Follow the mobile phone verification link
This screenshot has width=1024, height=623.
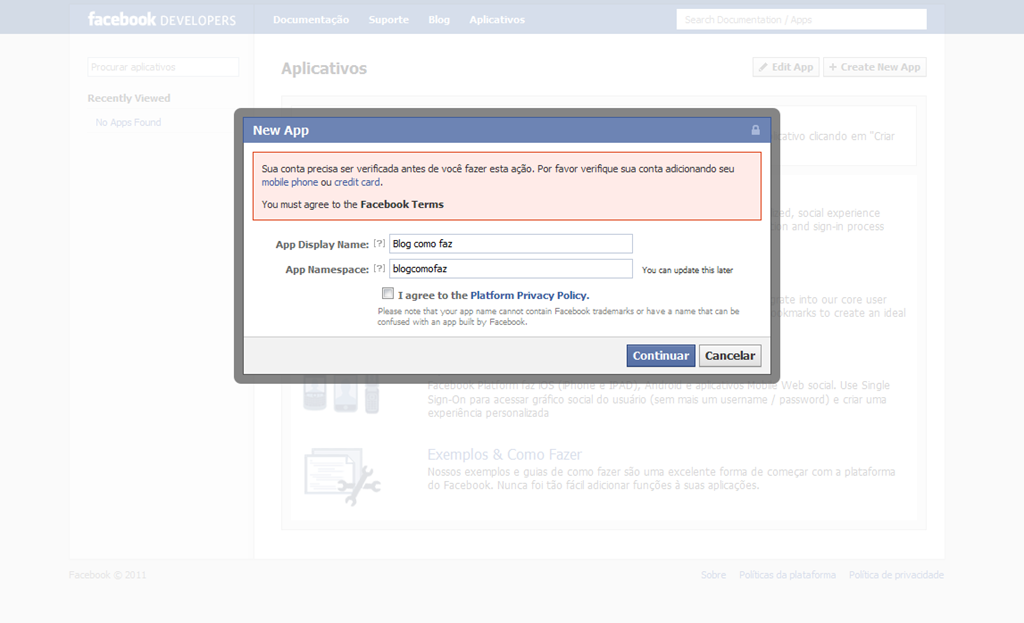coord(289,182)
